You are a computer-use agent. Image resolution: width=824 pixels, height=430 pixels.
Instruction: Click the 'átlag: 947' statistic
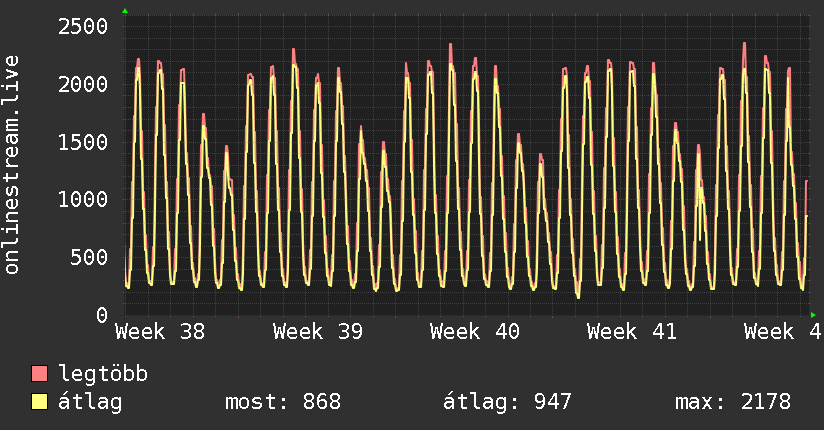tap(507, 402)
